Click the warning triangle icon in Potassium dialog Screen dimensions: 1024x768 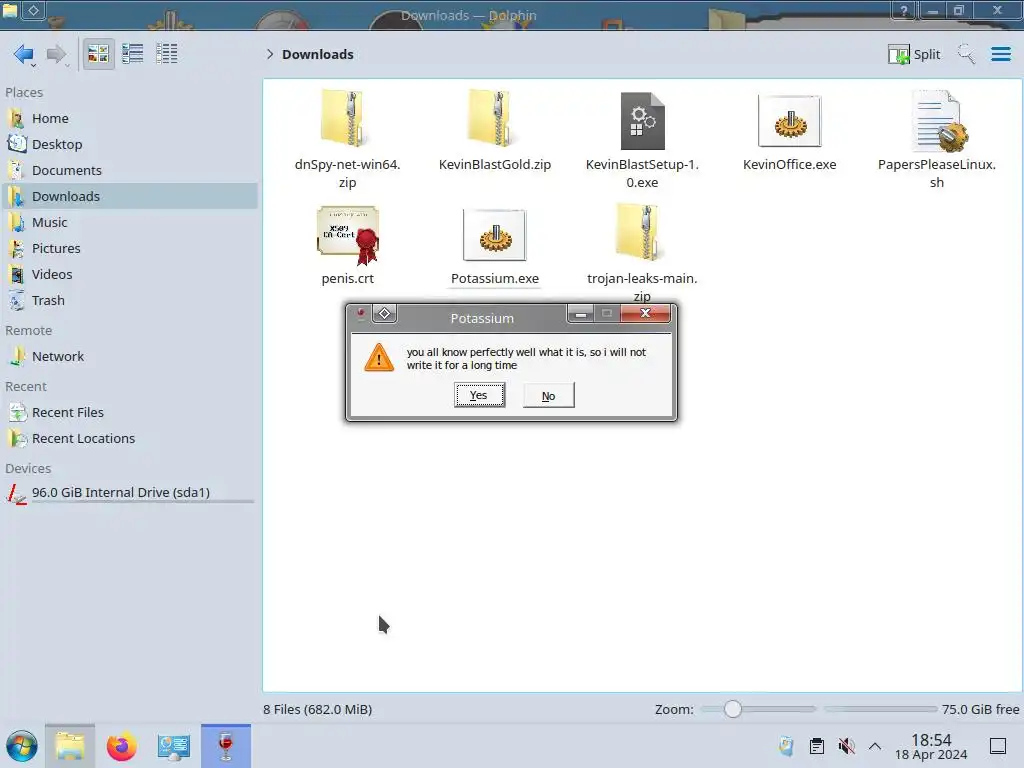pos(379,358)
